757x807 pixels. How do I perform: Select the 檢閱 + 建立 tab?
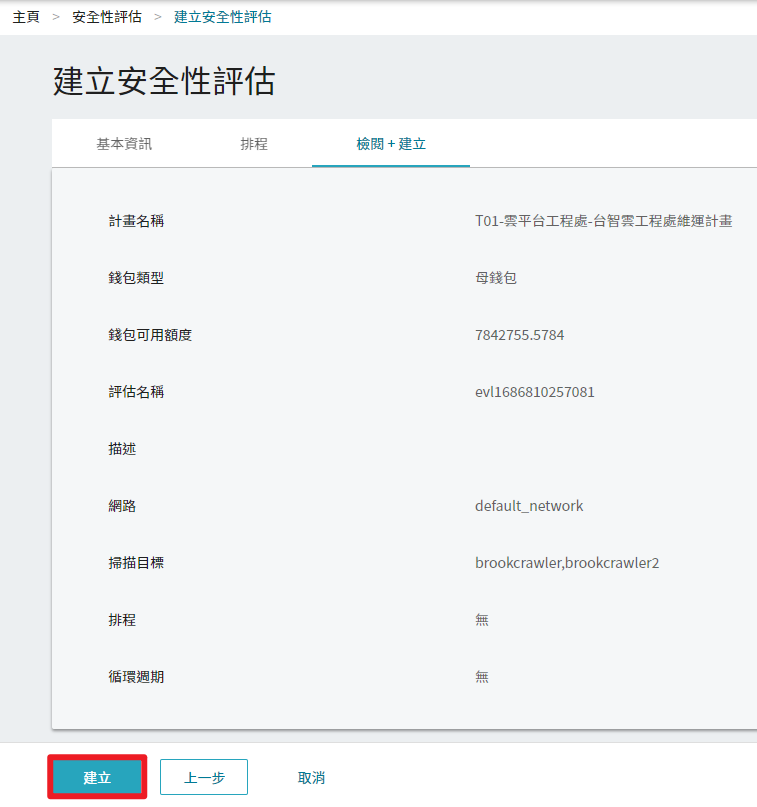(391, 144)
